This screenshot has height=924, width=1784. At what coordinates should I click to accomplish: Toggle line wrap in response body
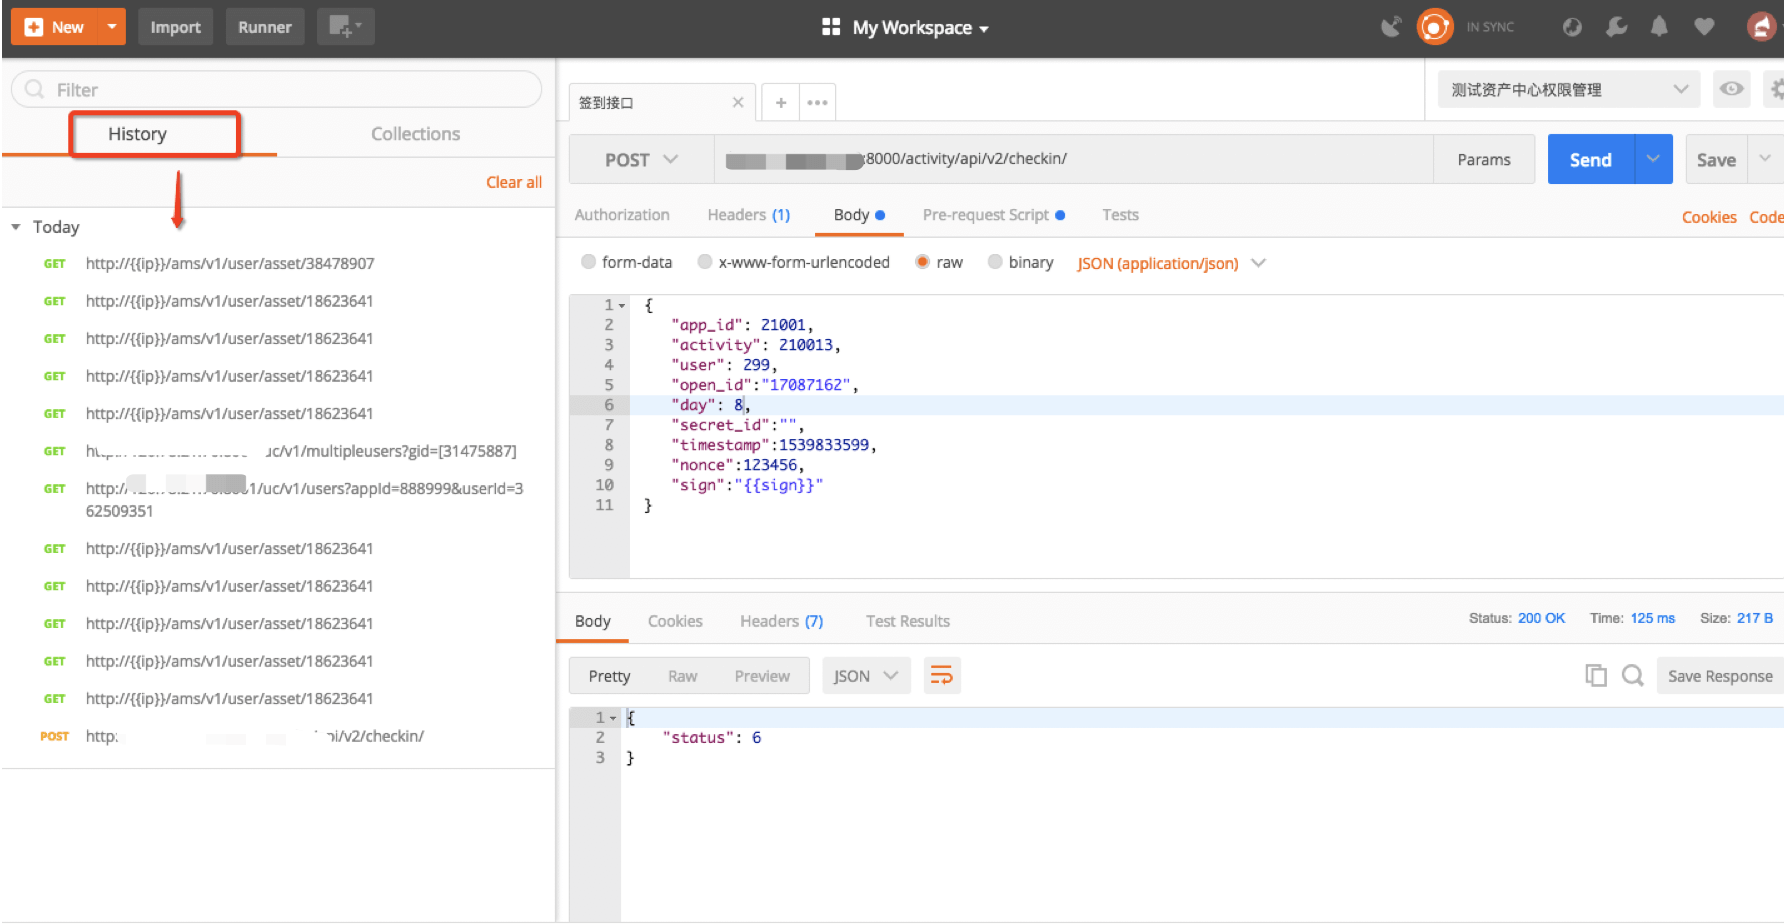(x=941, y=676)
